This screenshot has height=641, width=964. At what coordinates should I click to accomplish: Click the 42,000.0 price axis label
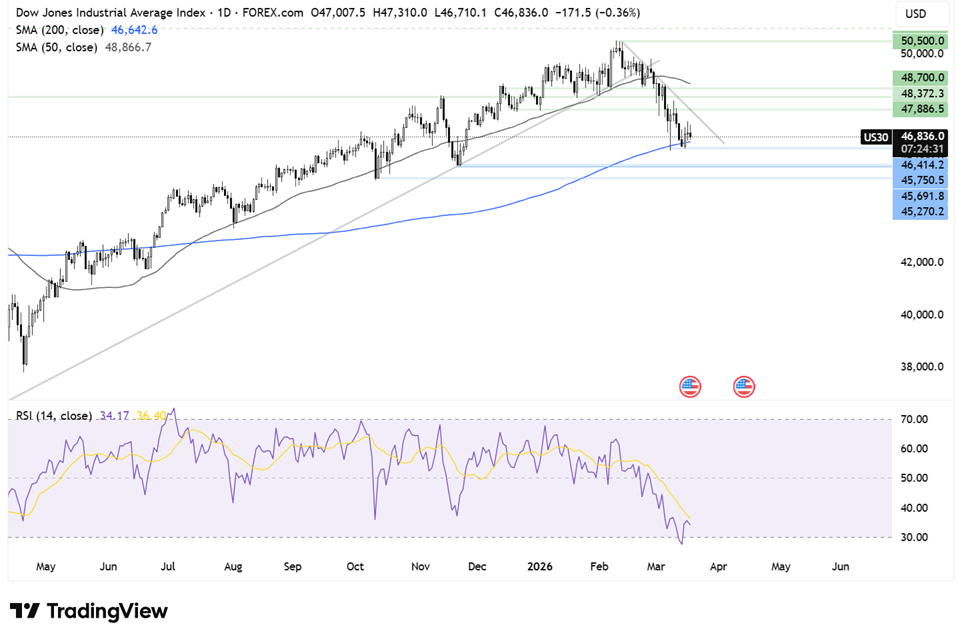922,262
